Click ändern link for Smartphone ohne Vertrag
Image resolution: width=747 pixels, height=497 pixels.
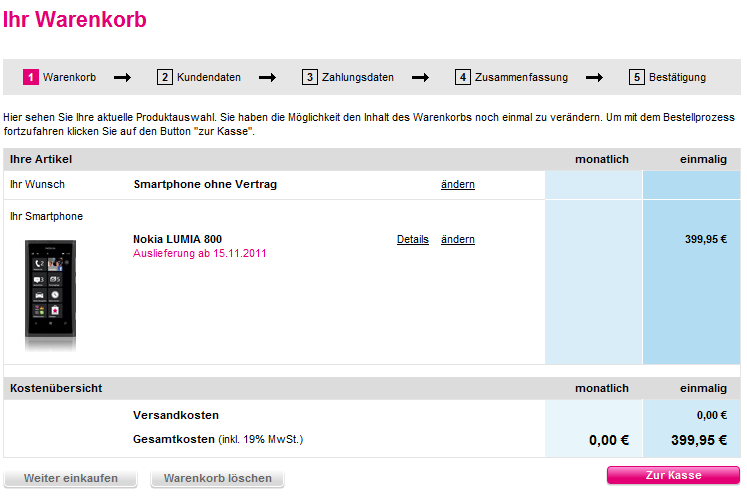point(458,184)
